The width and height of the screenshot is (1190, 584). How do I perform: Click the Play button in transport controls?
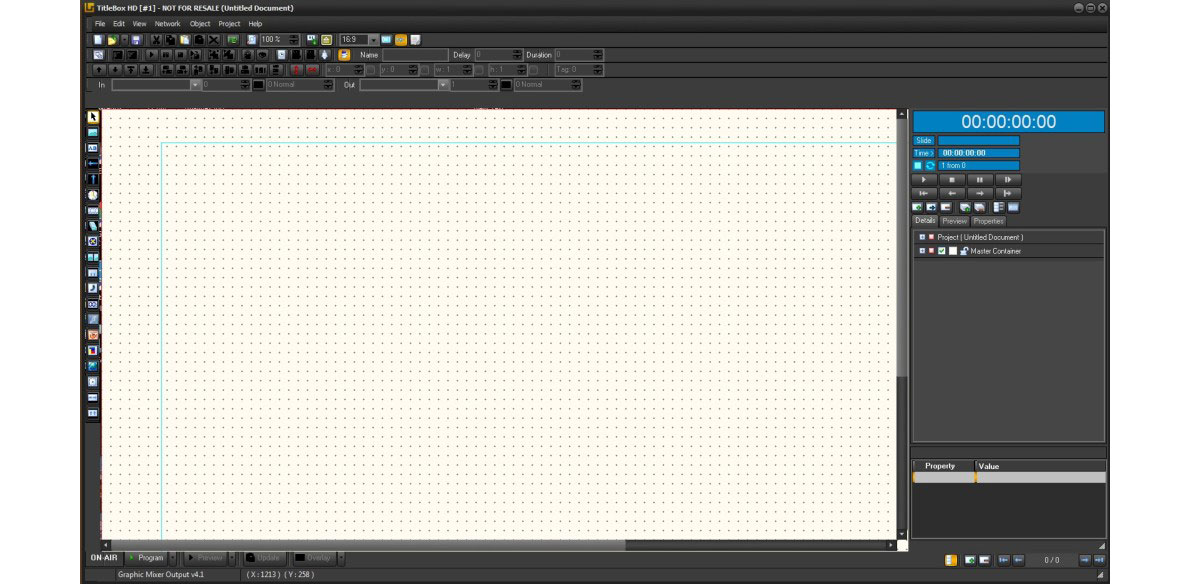(x=924, y=180)
